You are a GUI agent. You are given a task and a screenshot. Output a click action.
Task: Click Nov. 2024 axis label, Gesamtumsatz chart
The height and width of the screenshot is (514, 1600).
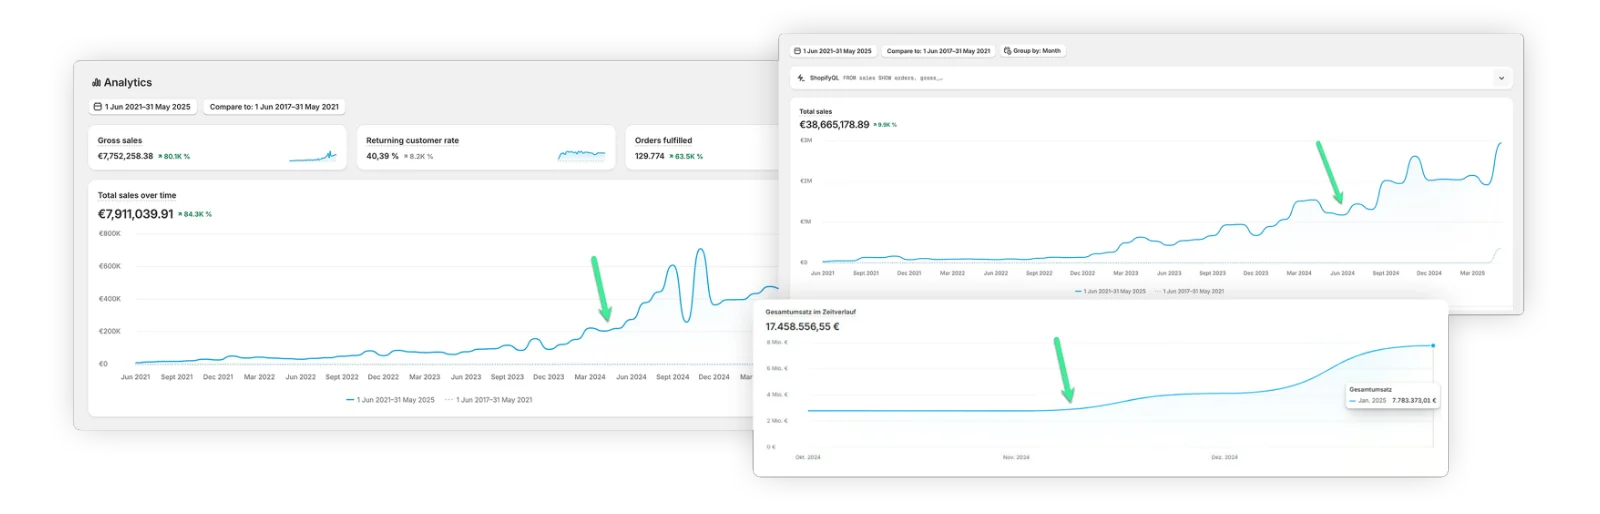[1016, 458]
